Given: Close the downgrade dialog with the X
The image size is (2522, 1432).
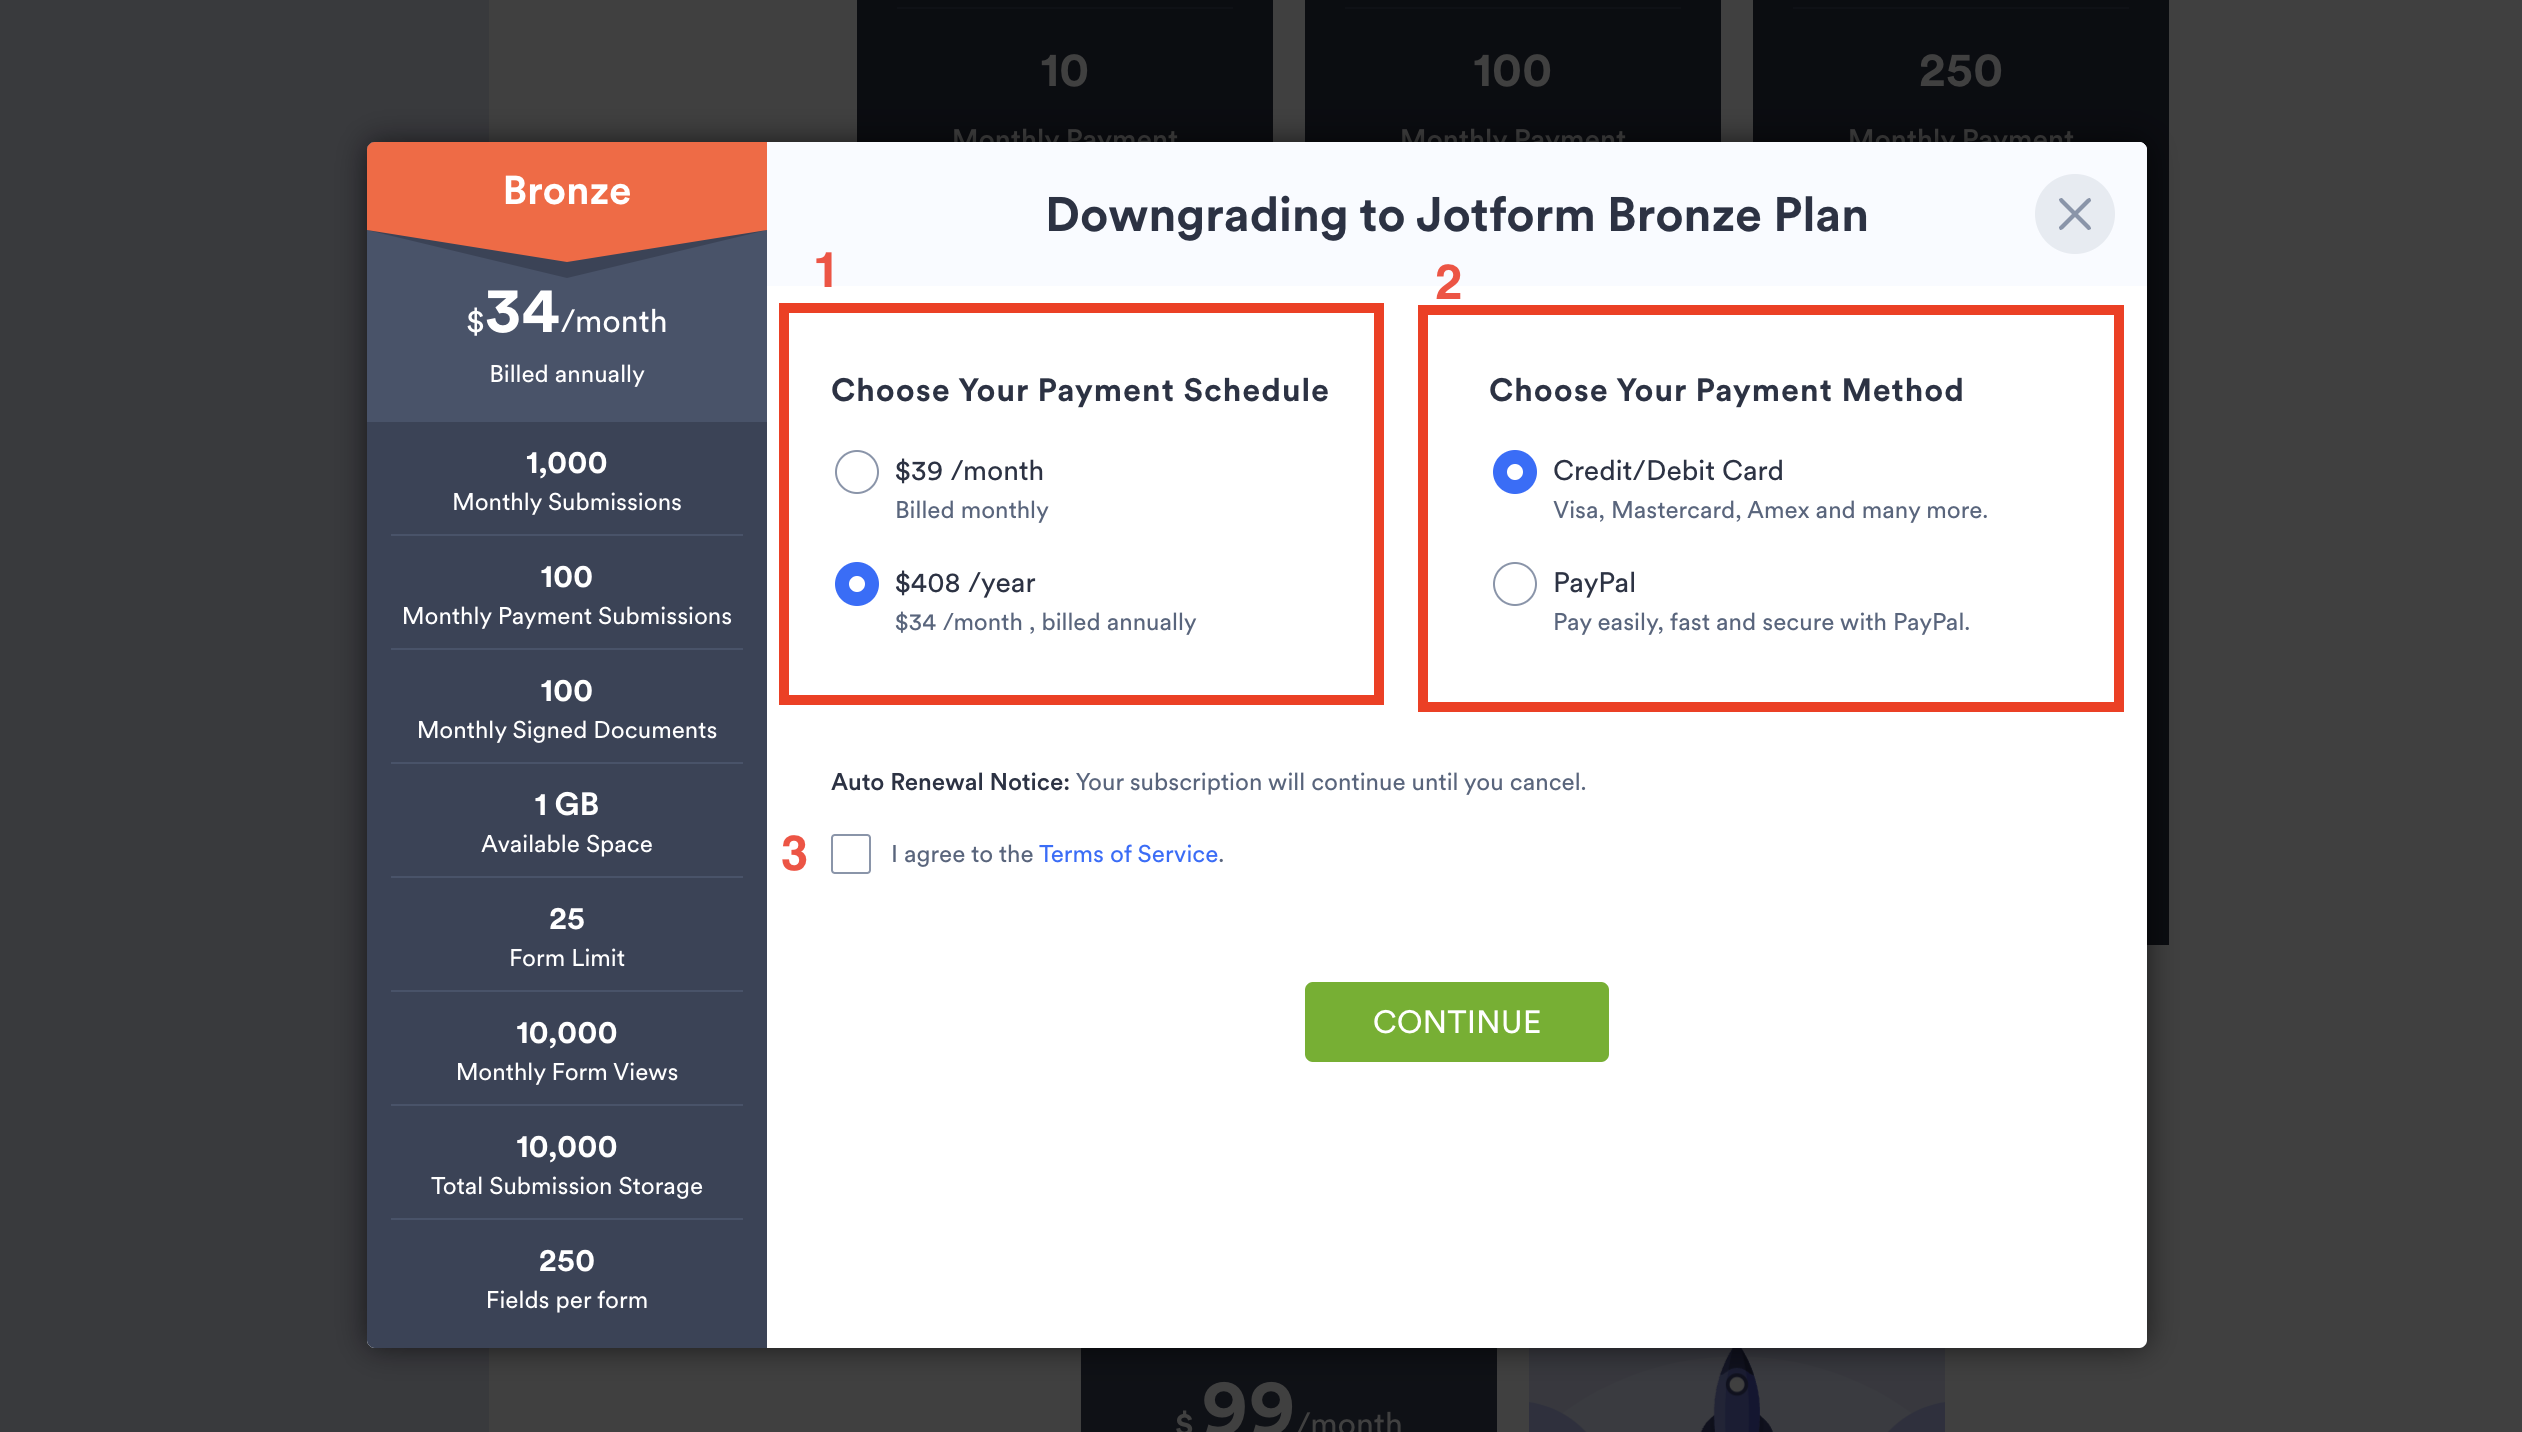Looking at the screenshot, I should (x=2074, y=214).
